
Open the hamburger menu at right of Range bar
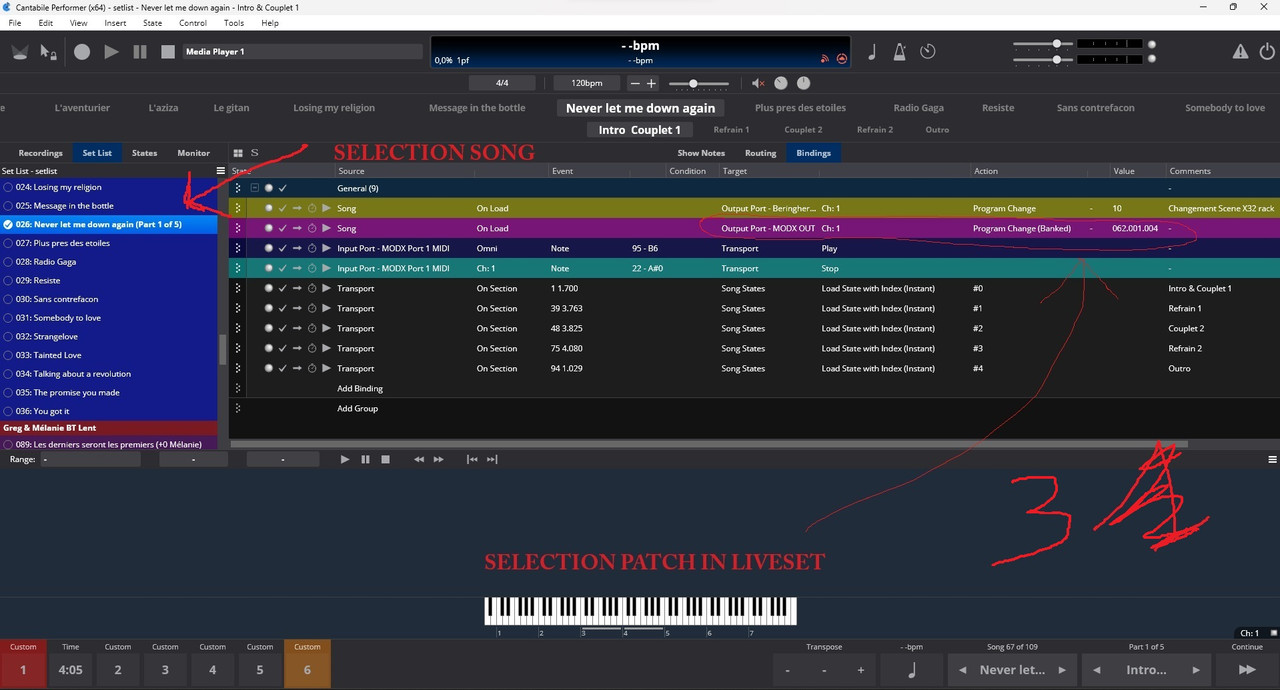[x=1272, y=460]
